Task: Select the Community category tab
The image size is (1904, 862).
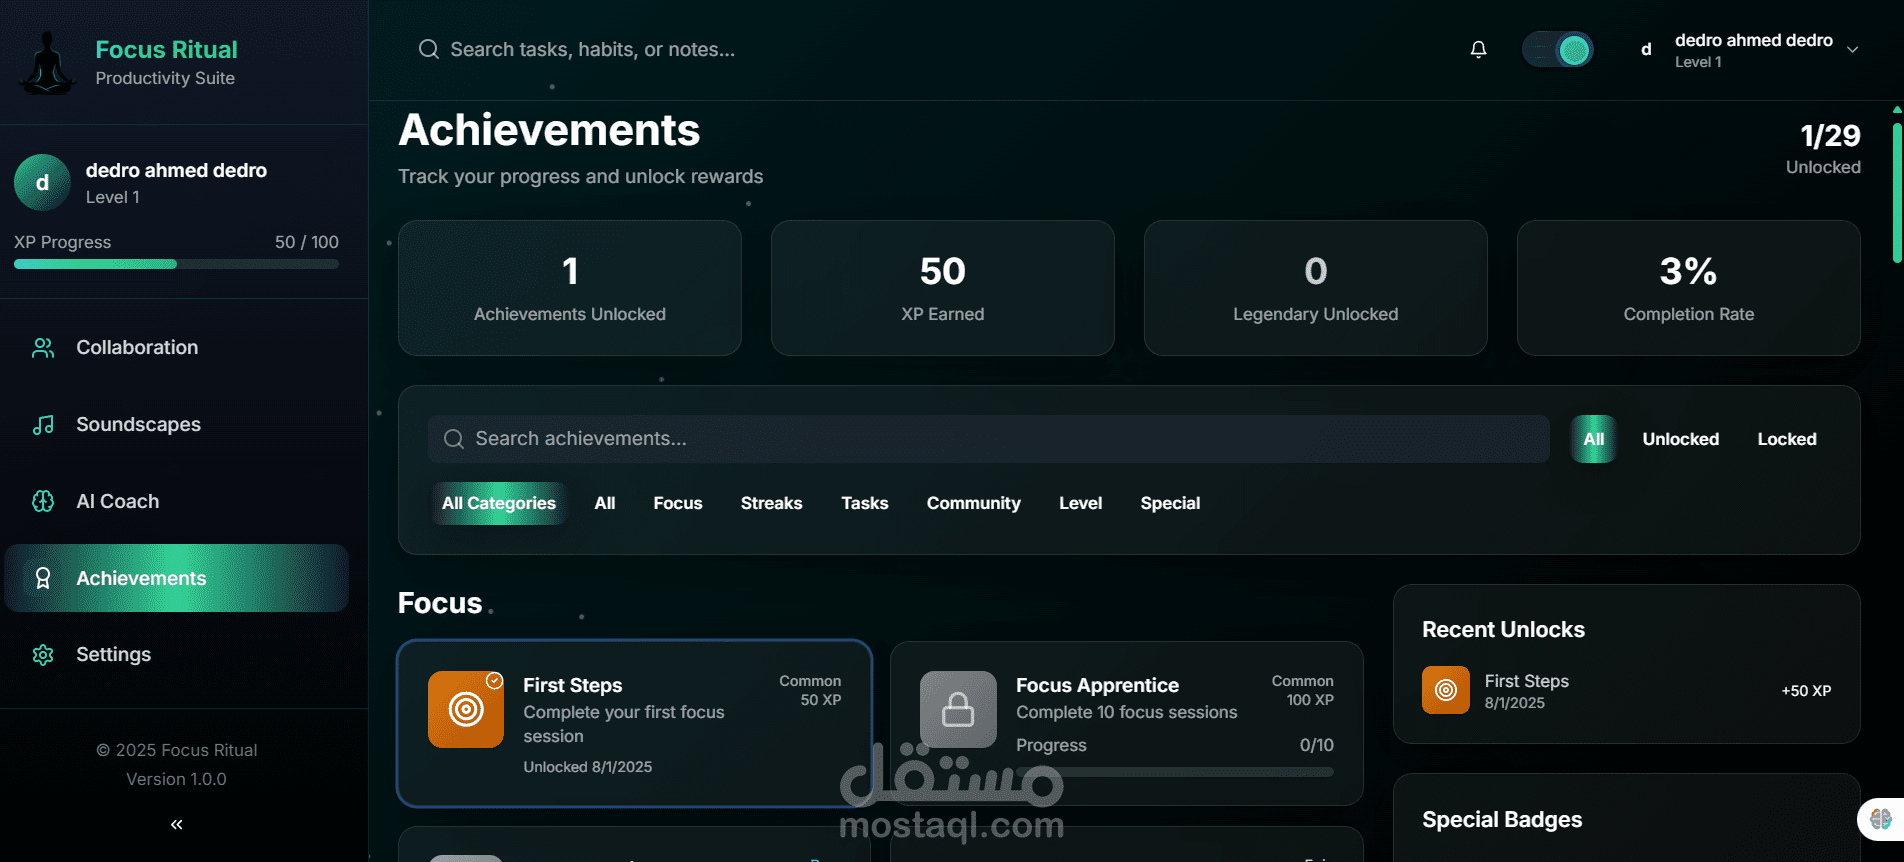Action: click(x=974, y=503)
